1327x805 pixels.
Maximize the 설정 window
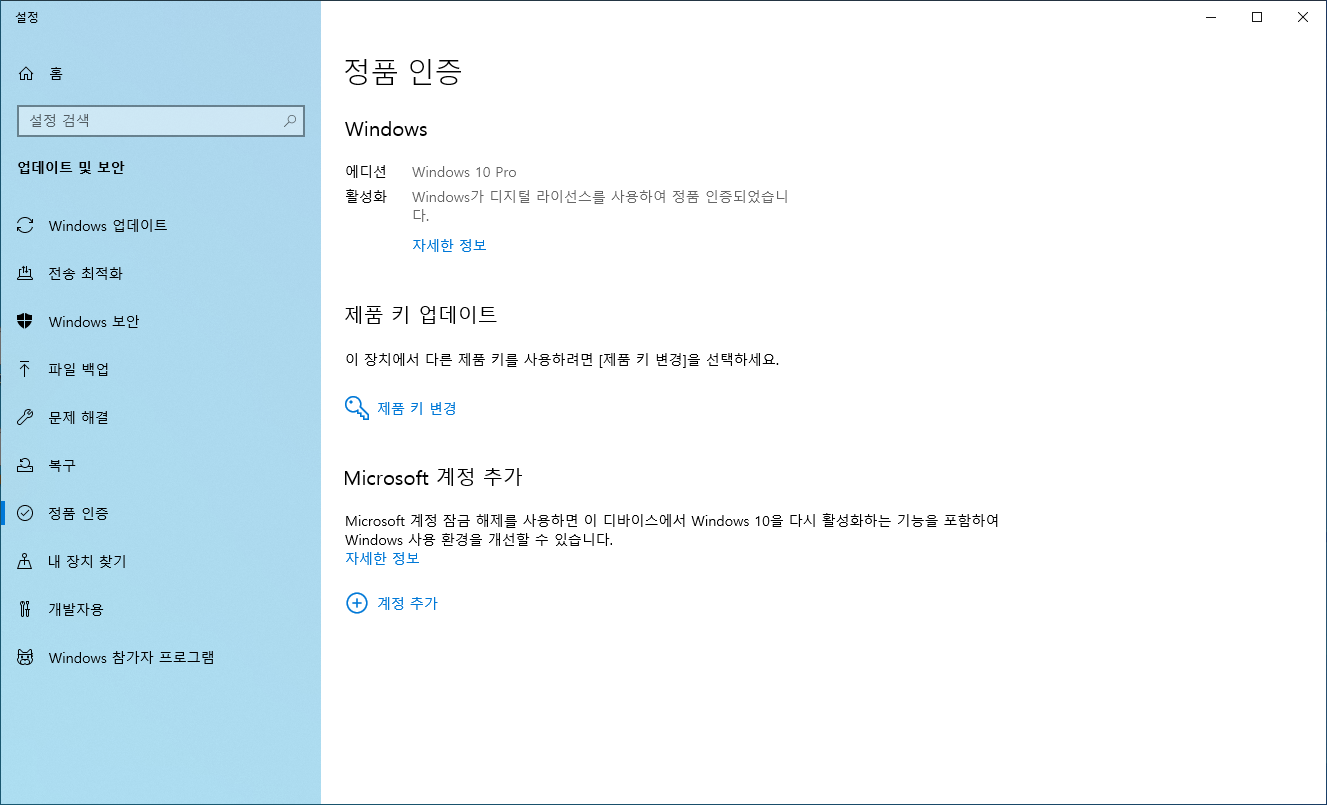[1257, 17]
